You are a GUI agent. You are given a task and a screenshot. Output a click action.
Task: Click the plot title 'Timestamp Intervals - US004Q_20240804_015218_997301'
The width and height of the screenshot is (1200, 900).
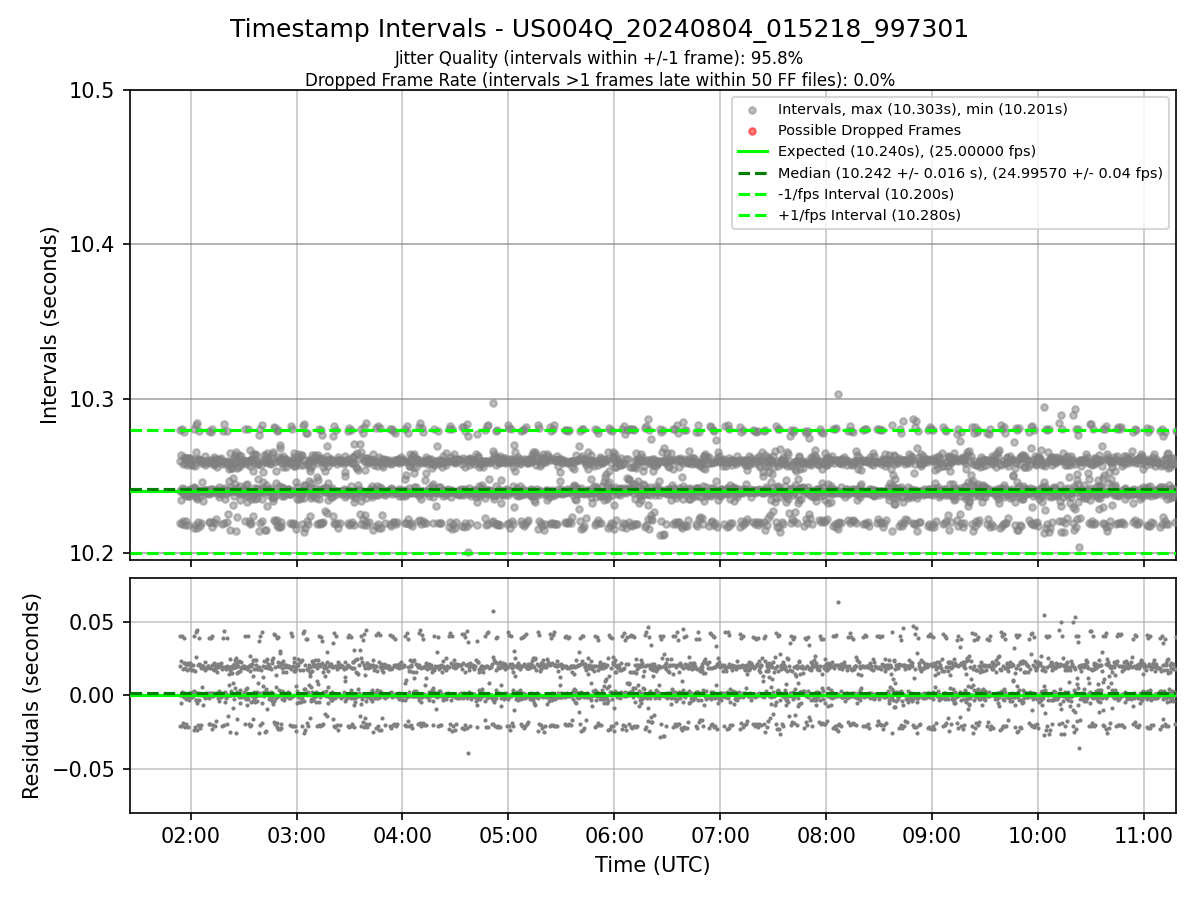(599, 29)
